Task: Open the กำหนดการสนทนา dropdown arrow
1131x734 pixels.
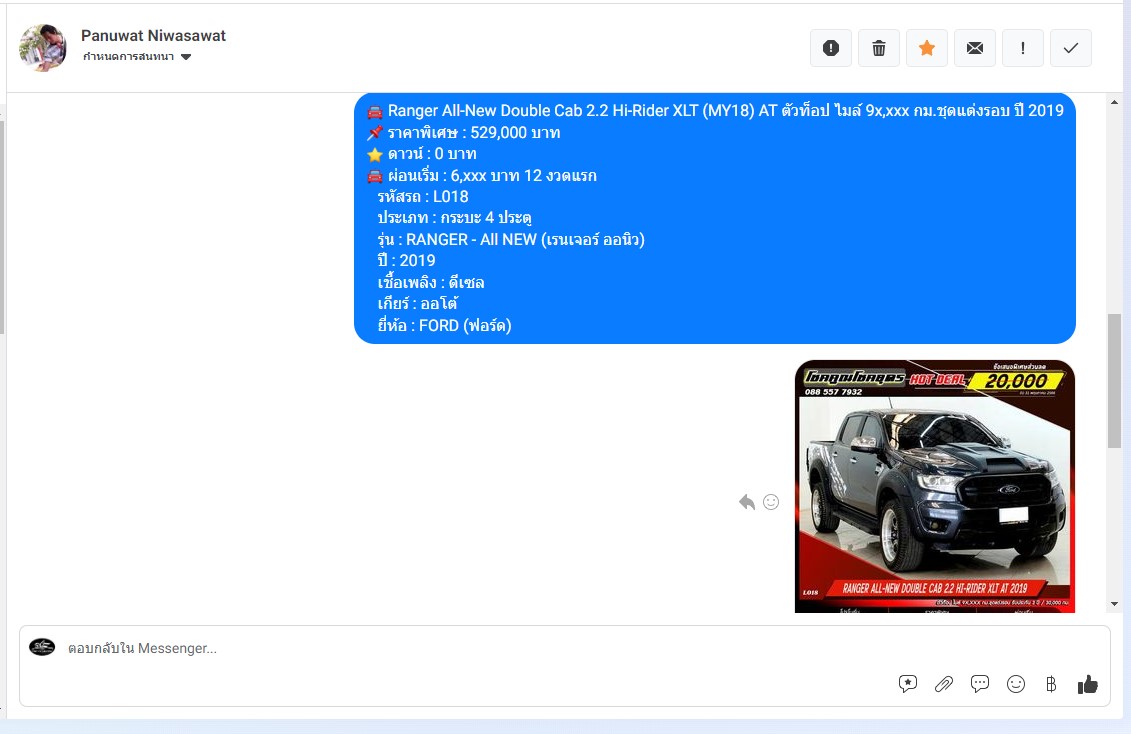Action: [x=186, y=57]
